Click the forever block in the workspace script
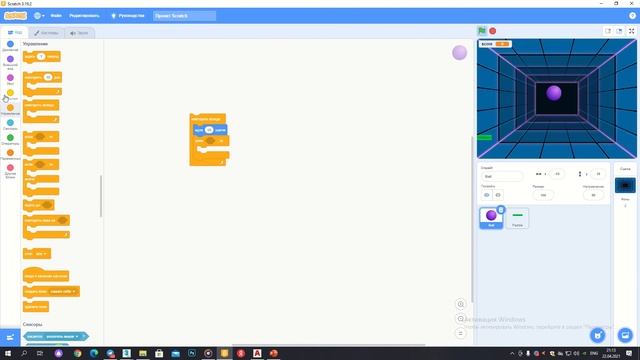Viewport: 640px width, 360px height. (x=207, y=118)
